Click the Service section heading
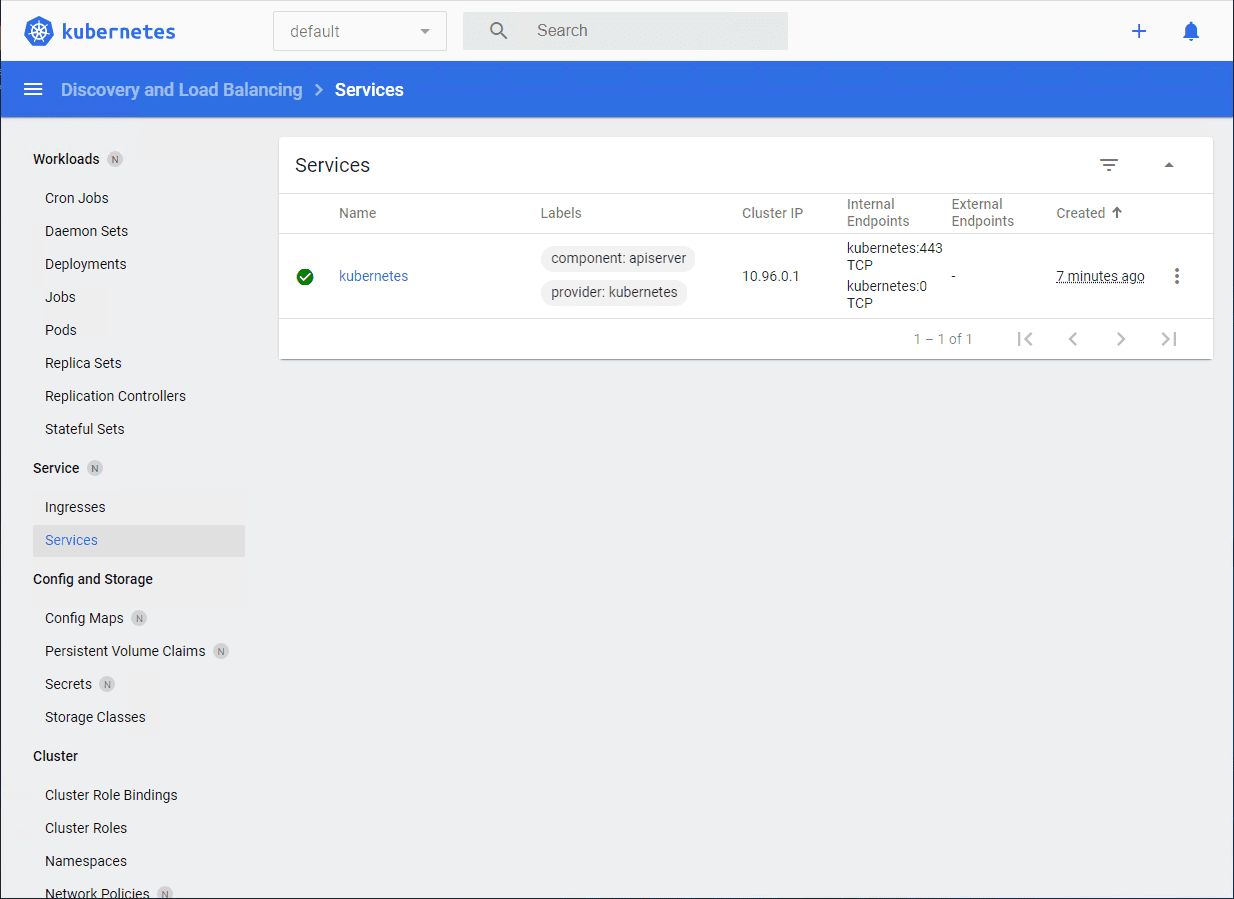The width and height of the screenshot is (1234, 899). click(x=56, y=468)
